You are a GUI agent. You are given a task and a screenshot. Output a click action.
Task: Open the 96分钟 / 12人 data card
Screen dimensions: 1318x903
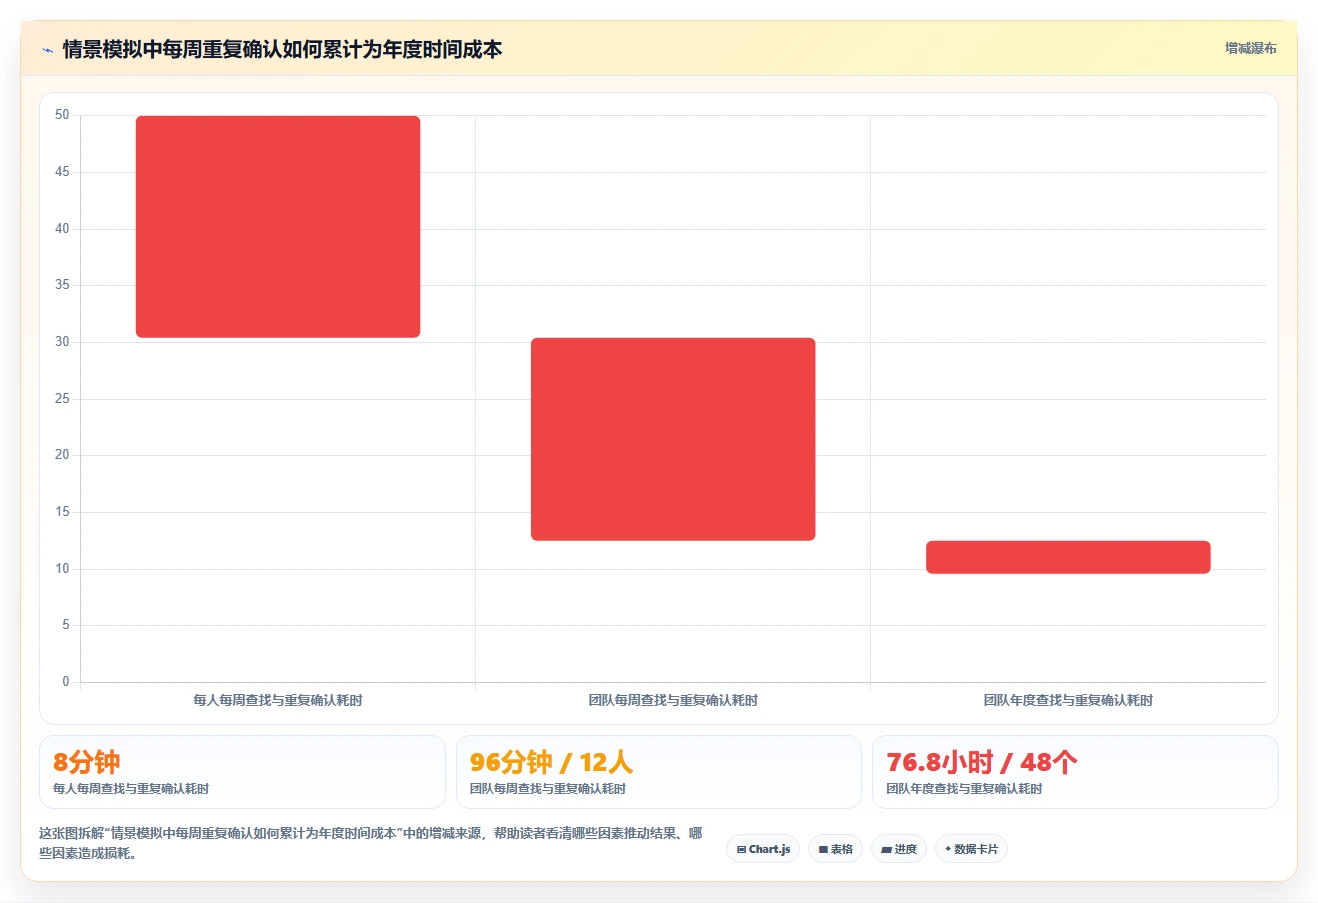tap(658, 772)
